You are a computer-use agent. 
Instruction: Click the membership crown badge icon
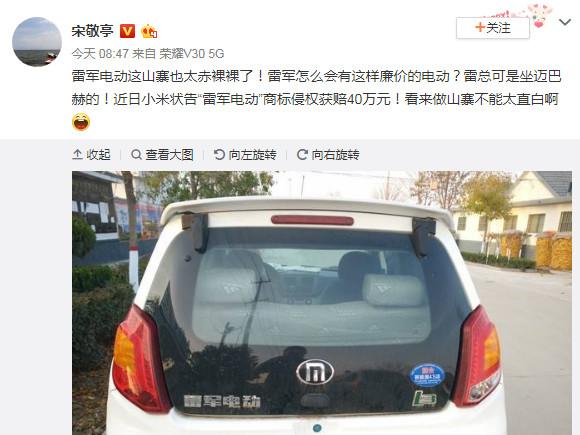tap(149, 31)
